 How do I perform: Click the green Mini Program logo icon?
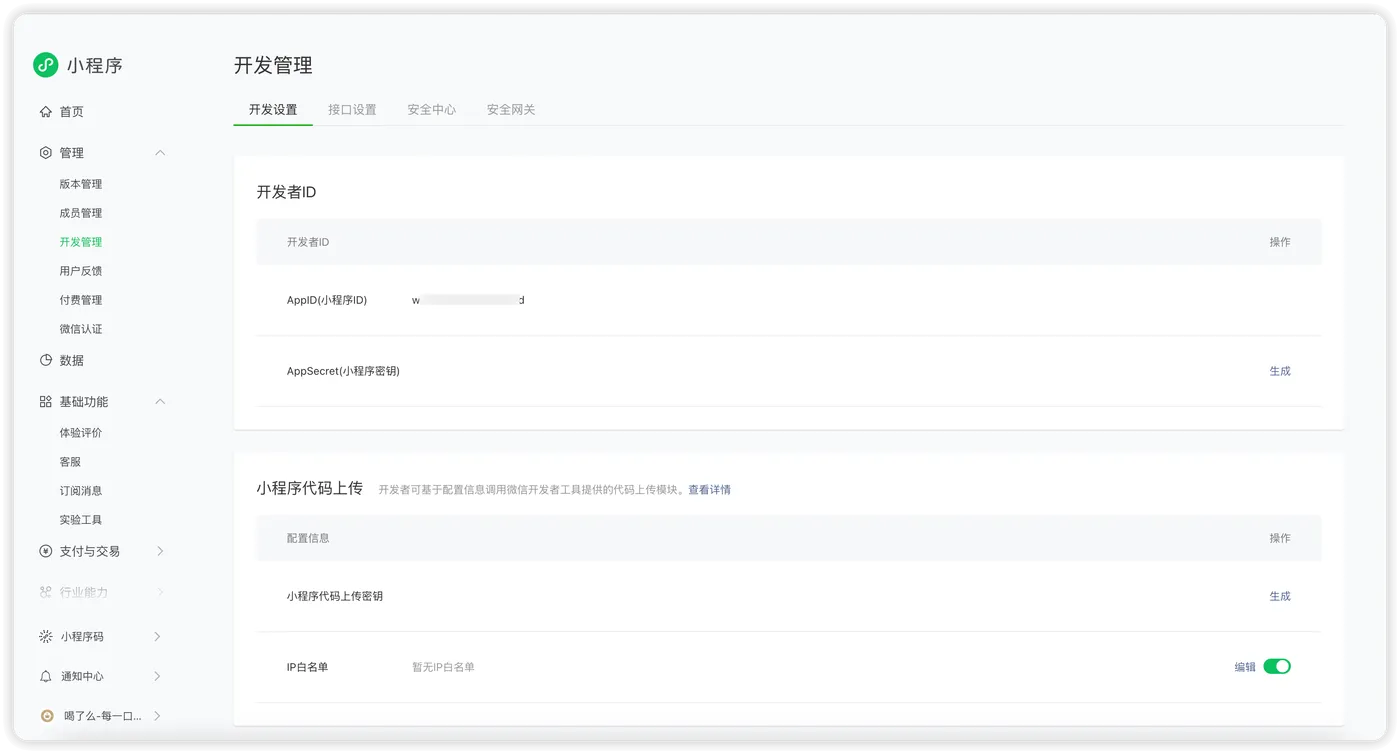pos(43,64)
